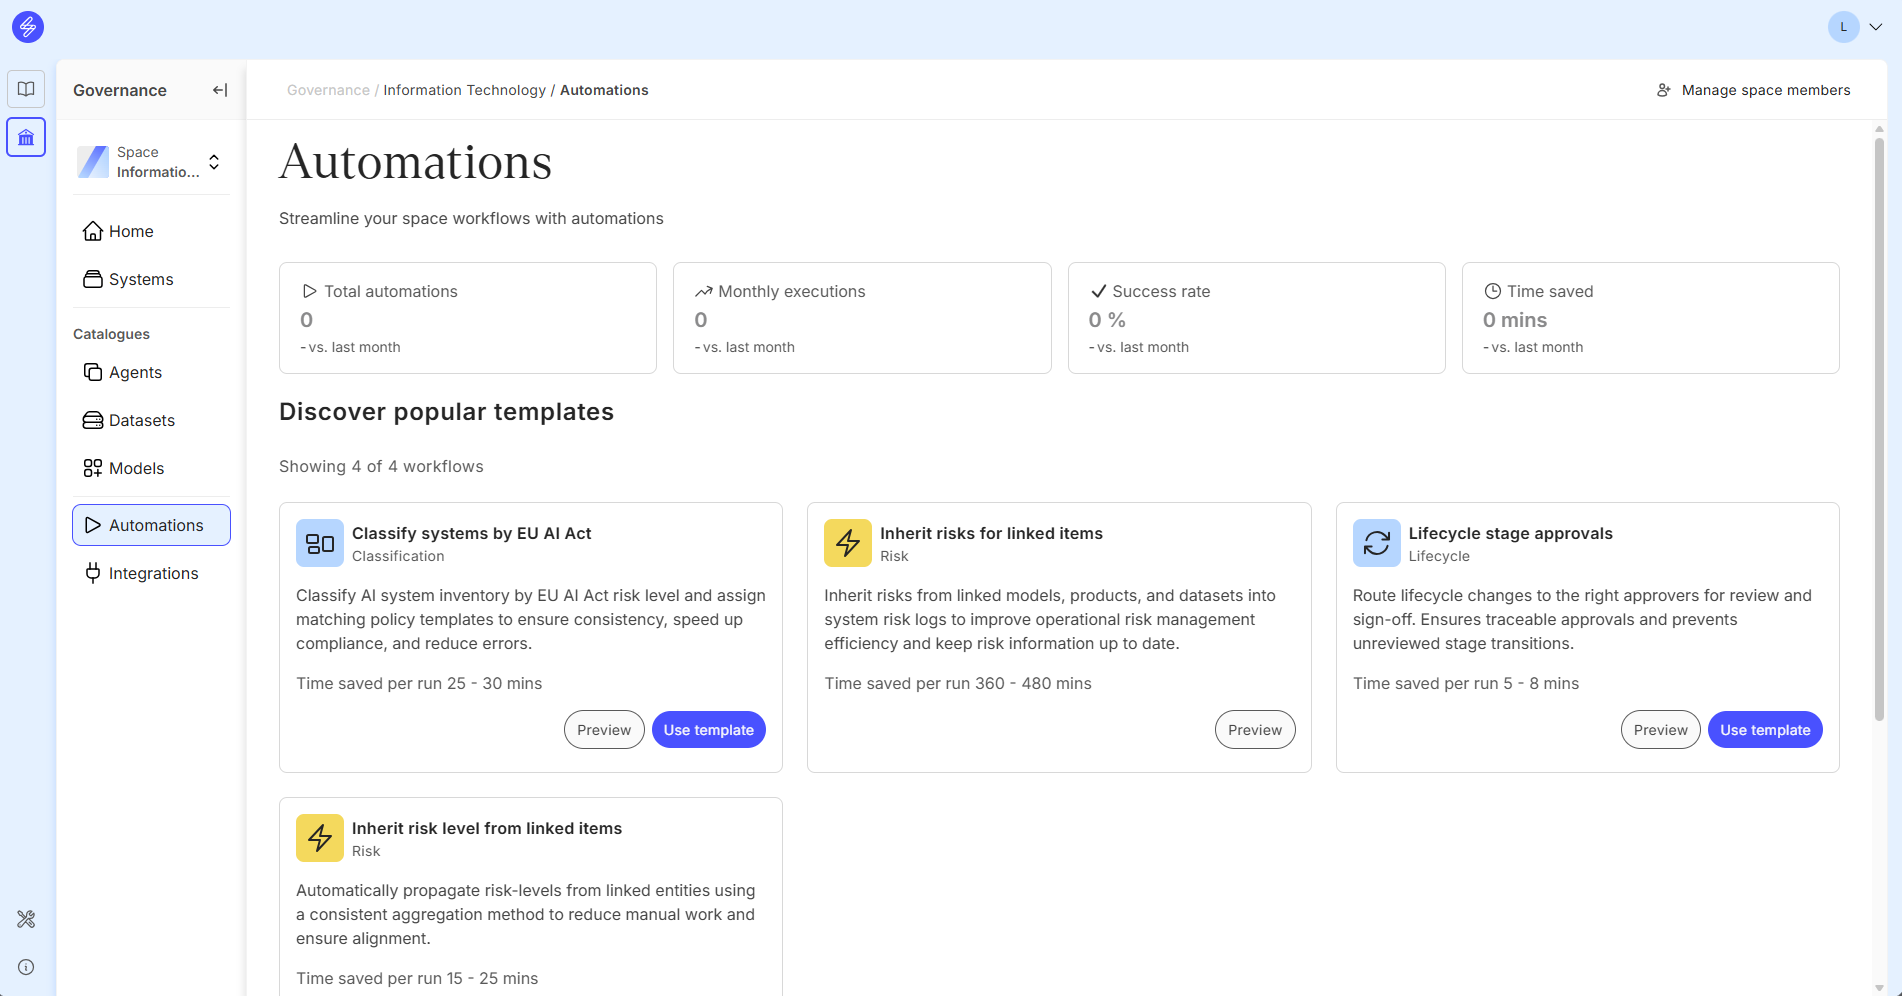Open the user account menu chevron

click(1876, 27)
